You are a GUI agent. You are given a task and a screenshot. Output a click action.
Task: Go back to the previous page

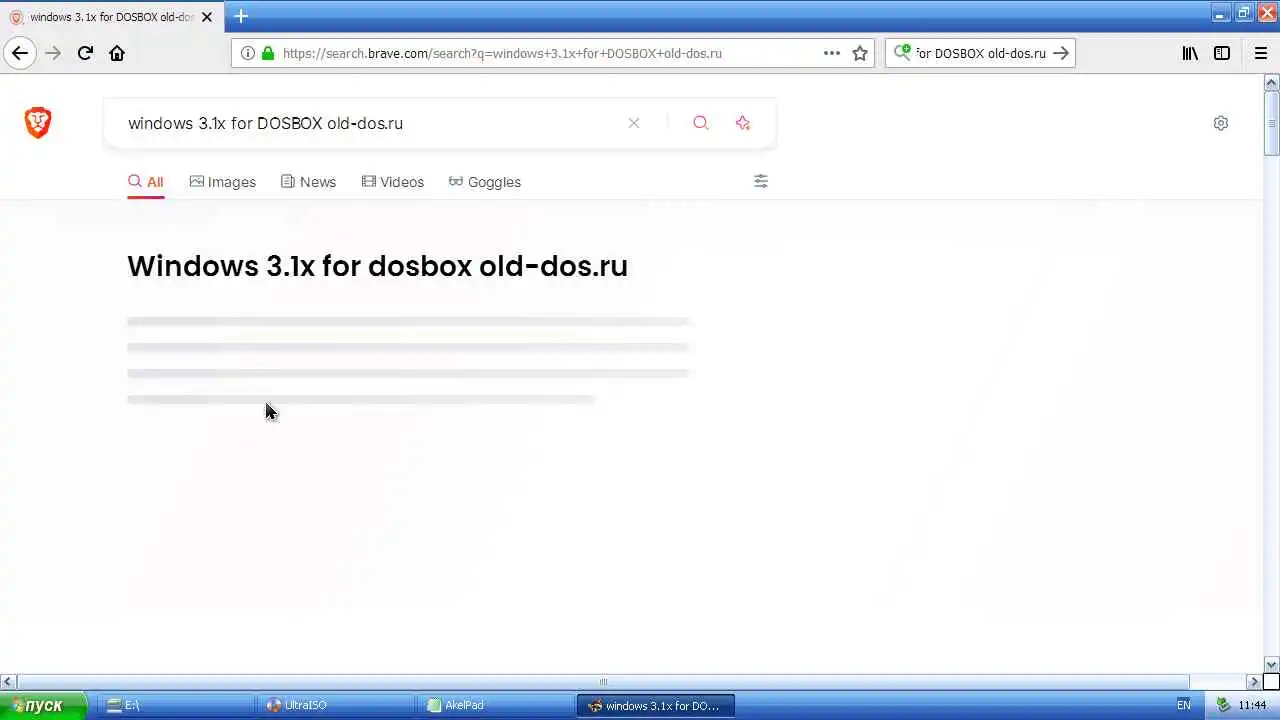[20, 53]
